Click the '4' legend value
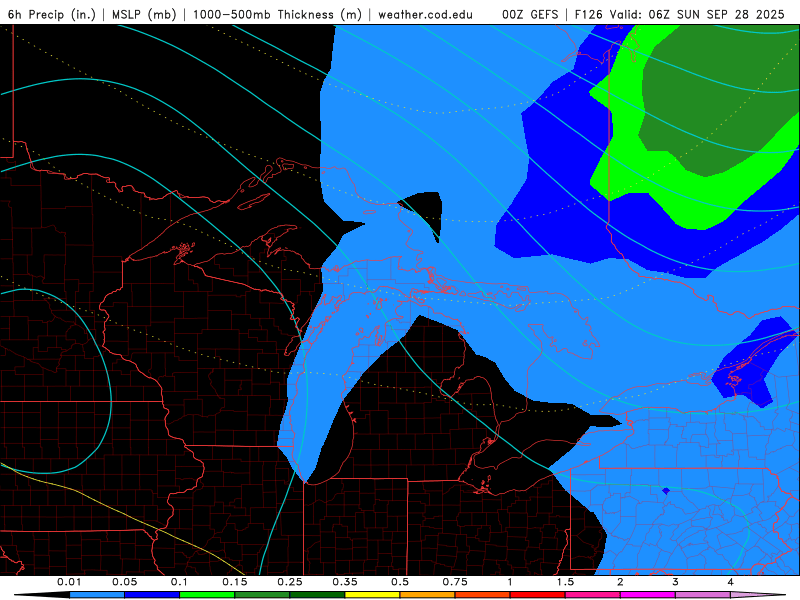The width and height of the screenshot is (800, 600). tap(730, 582)
